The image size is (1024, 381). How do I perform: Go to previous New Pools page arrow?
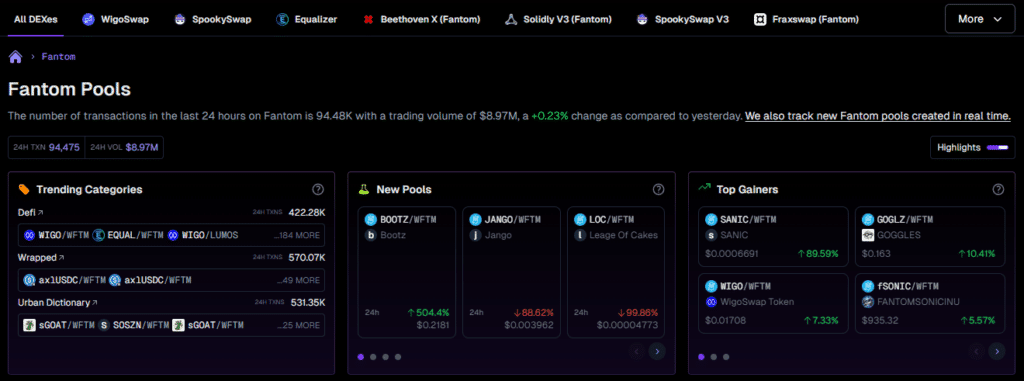[x=637, y=352]
